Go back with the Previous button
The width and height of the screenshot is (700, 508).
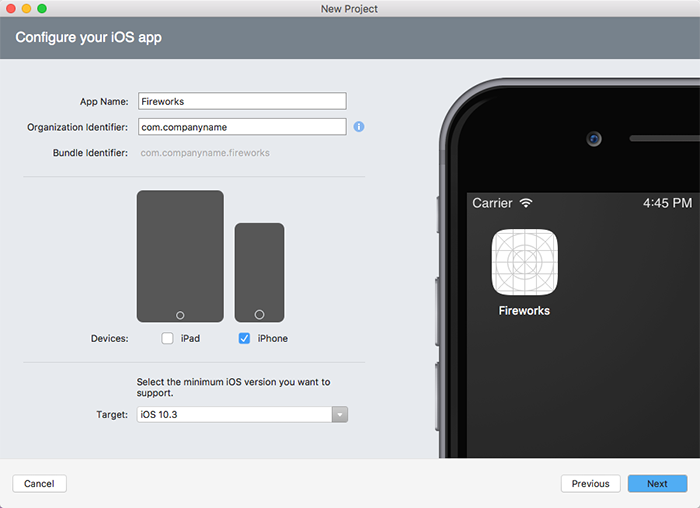pyautogui.click(x=590, y=484)
